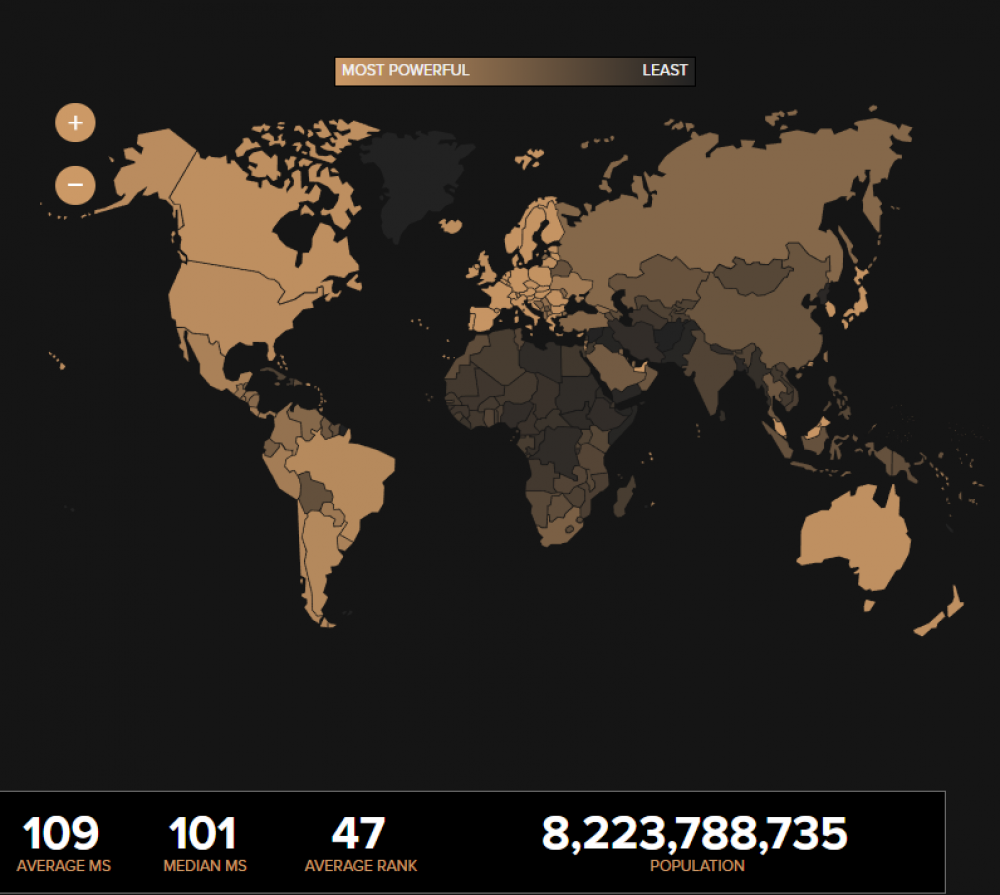Select Australia on the map

pyautogui.click(x=855, y=540)
